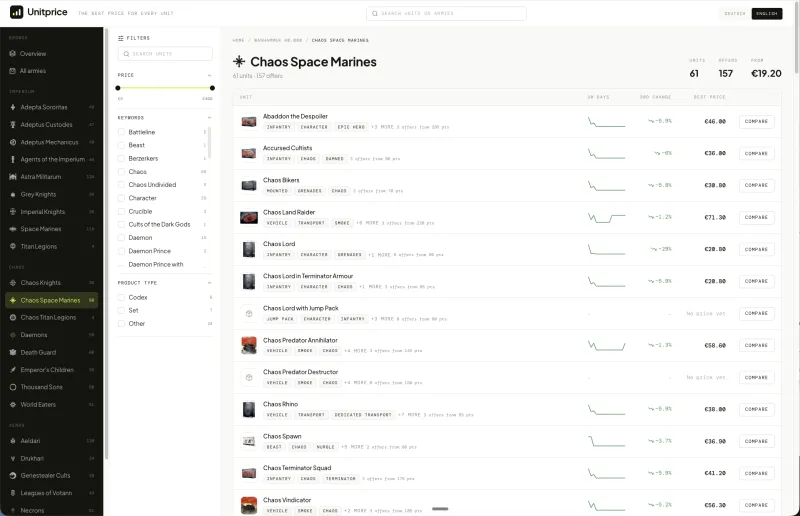Collapse the Price filter section
Viewport: 800px width, 516px height.
[x=209, y=75]
